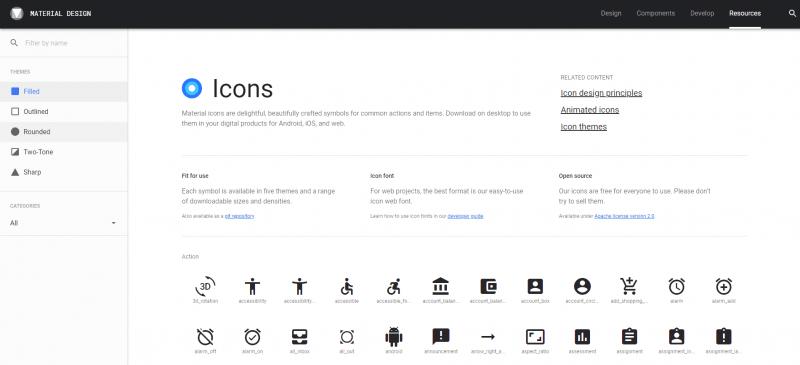Select the assignment_ind person clipboard icon
Image resolution: width=800 pixels, height=365 pixels.
[x=677, y=336]
